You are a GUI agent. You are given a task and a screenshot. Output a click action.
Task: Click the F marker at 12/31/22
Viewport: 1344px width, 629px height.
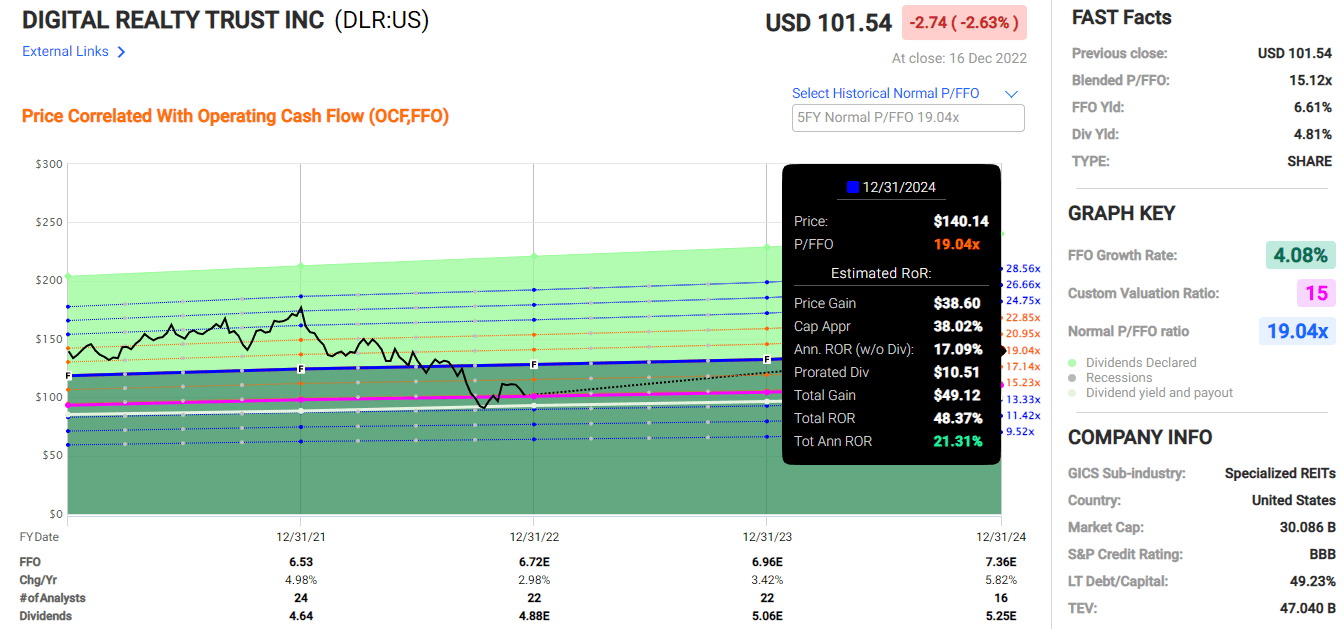tap(534, 365)
